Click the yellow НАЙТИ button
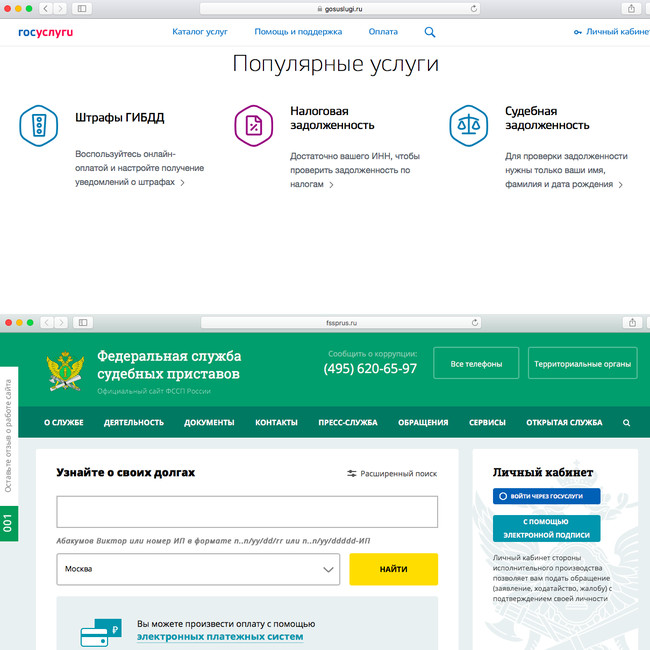Screen dimensions: 650x650 [x=393, y=569]
